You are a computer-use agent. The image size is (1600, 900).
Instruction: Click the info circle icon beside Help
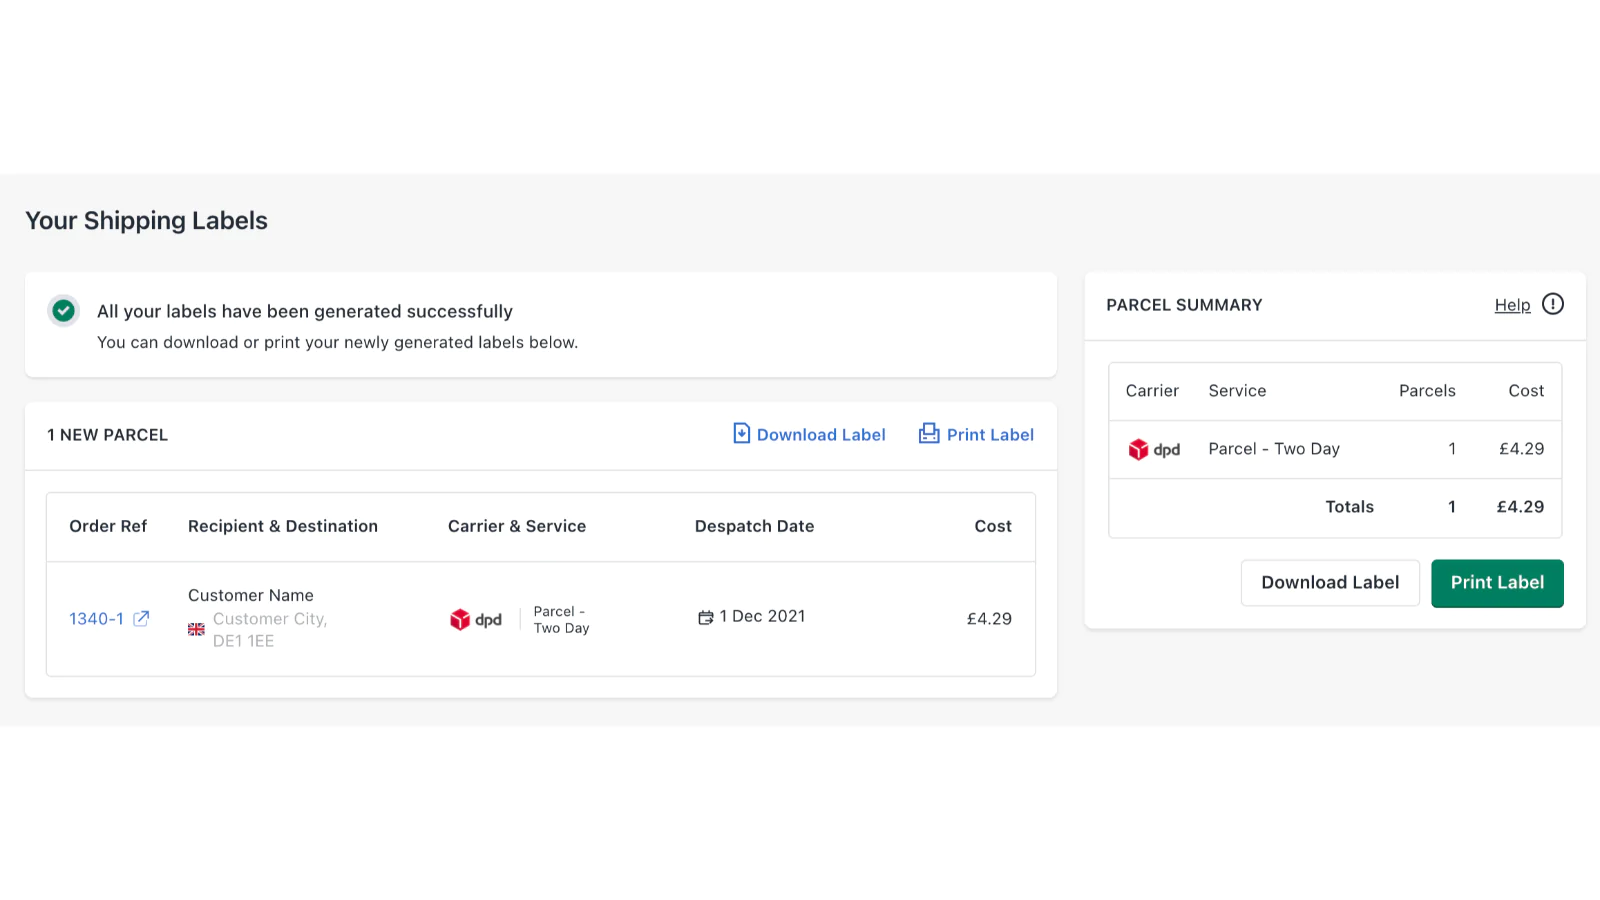pos(1552,304)
